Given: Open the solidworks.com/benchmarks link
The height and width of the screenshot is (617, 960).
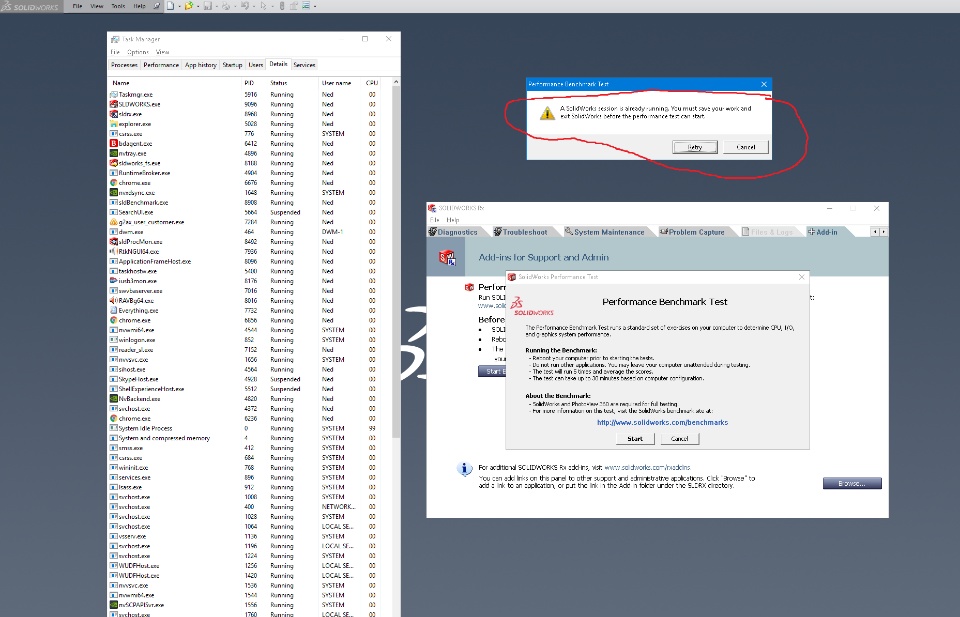Looking at the screenshot, I should point(662,422).
